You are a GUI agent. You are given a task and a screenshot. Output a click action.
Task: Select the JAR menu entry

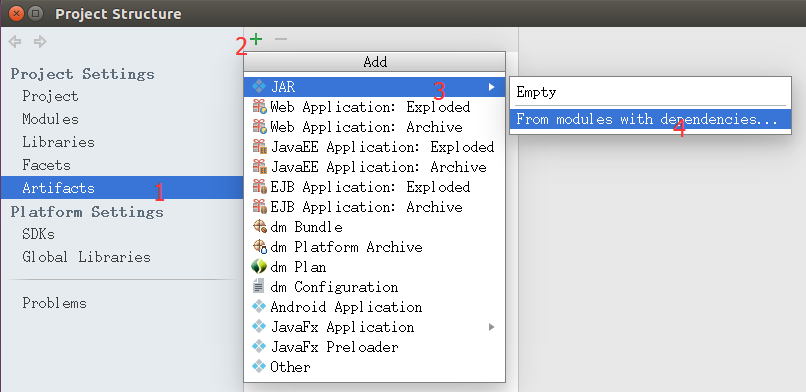click(x=374, y=87)
